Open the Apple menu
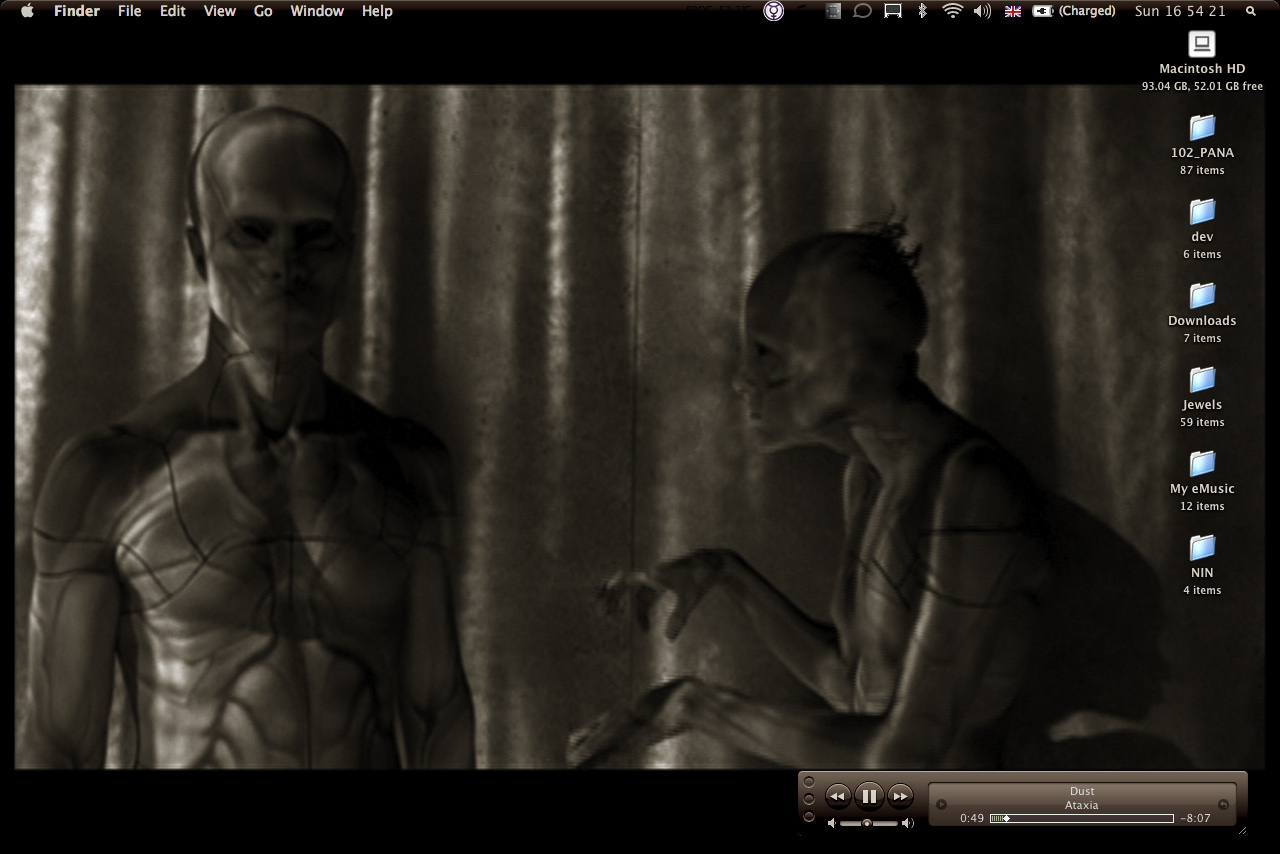This screenshot has height=854, width=1280. pos(27,11)
